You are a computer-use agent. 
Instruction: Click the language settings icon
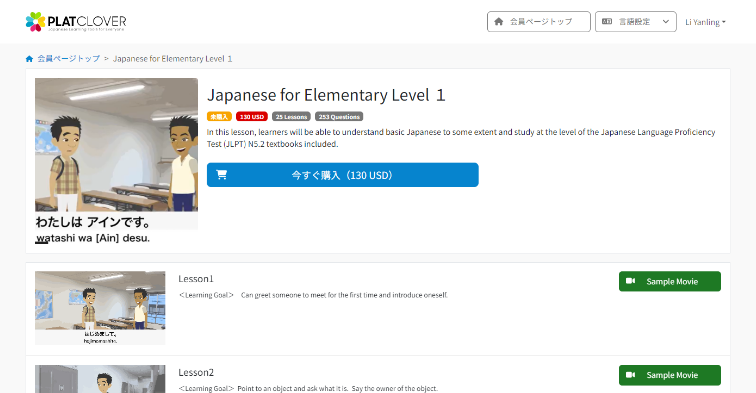click(x=607, y=22)
